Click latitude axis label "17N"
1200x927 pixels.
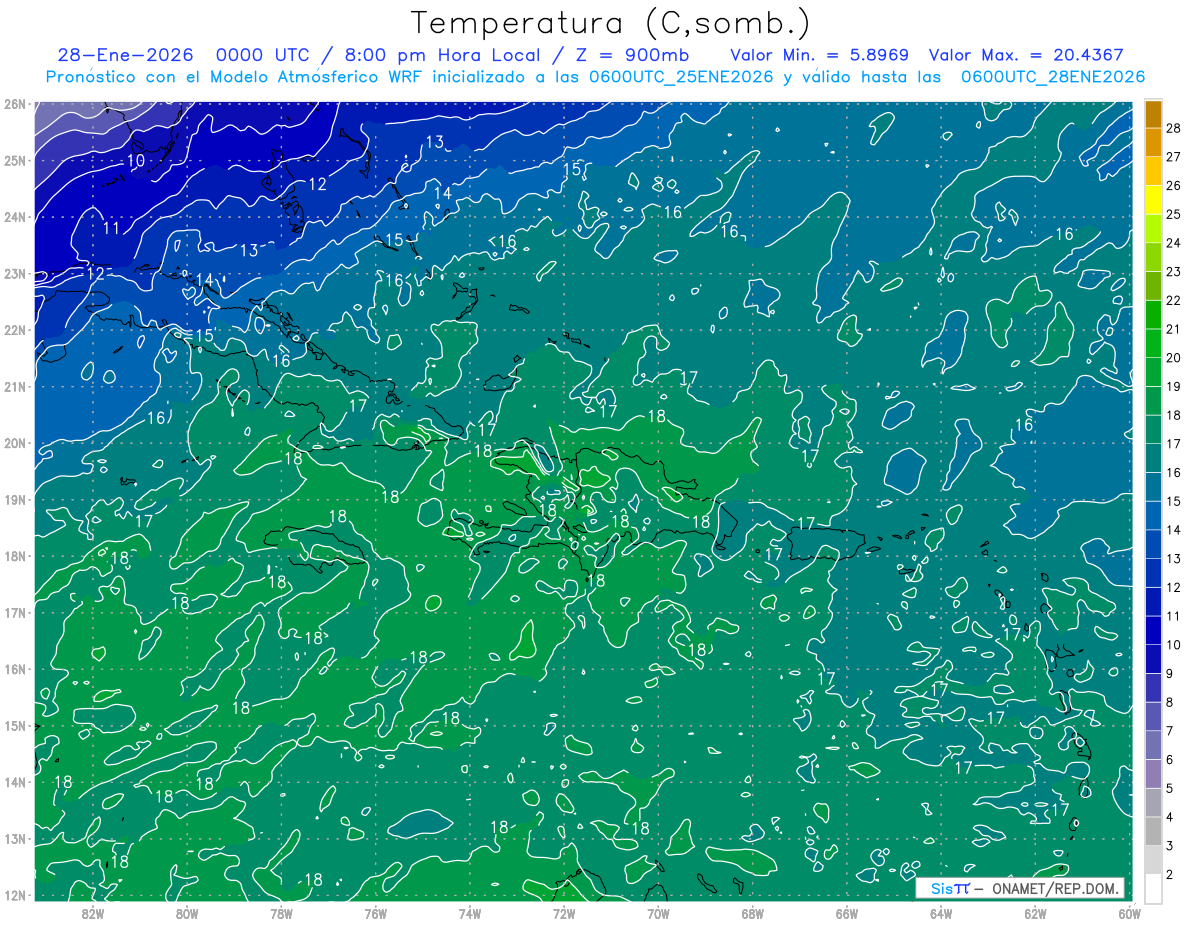pos(15,612)
